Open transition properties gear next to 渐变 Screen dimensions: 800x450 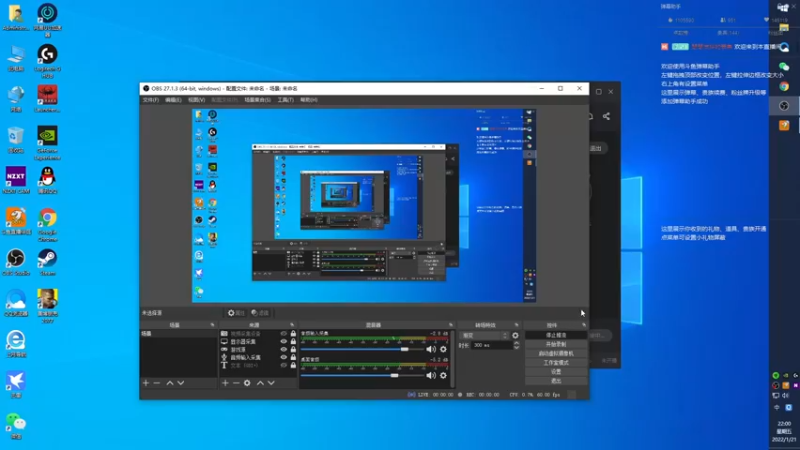click(x=515, y=335)
